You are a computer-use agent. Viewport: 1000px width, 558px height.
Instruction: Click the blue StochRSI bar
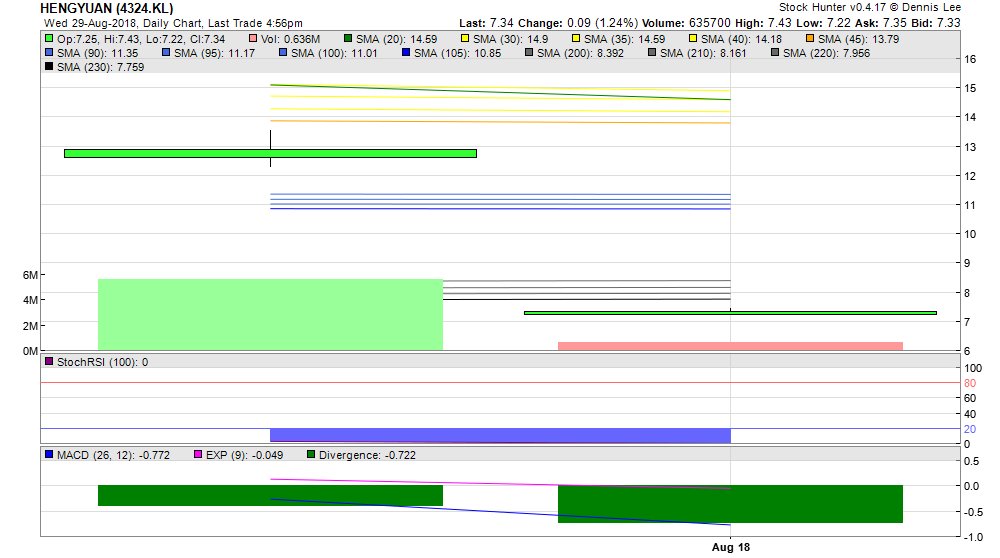500,436
